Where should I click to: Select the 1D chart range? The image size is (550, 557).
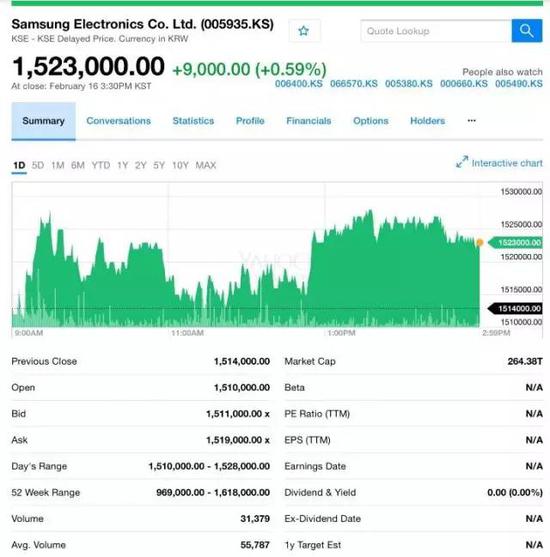point(19,165)
